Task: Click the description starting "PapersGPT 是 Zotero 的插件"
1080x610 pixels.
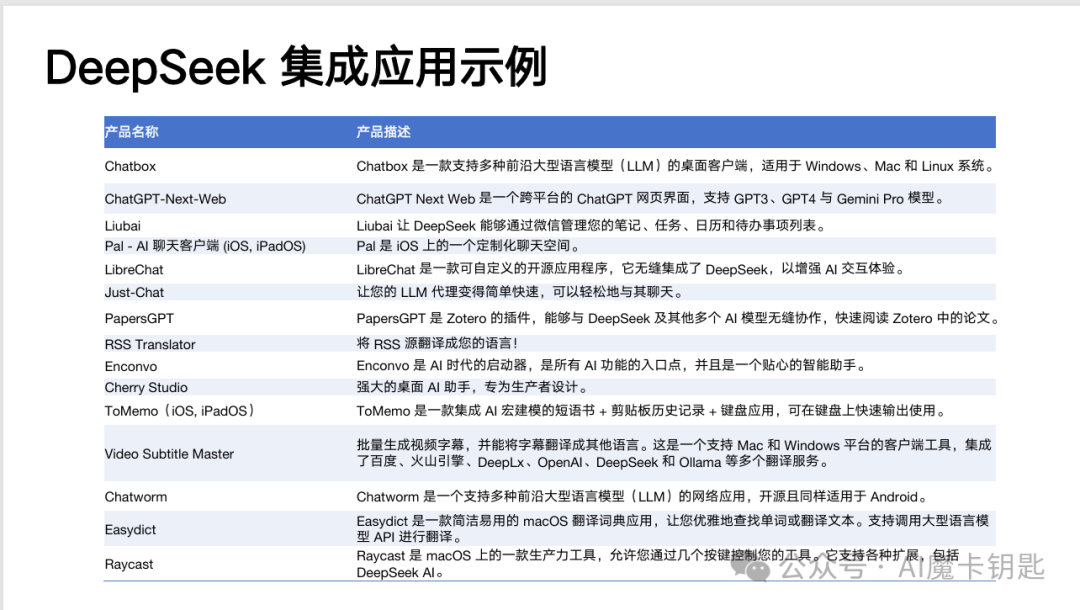Action: click(678, 317)
